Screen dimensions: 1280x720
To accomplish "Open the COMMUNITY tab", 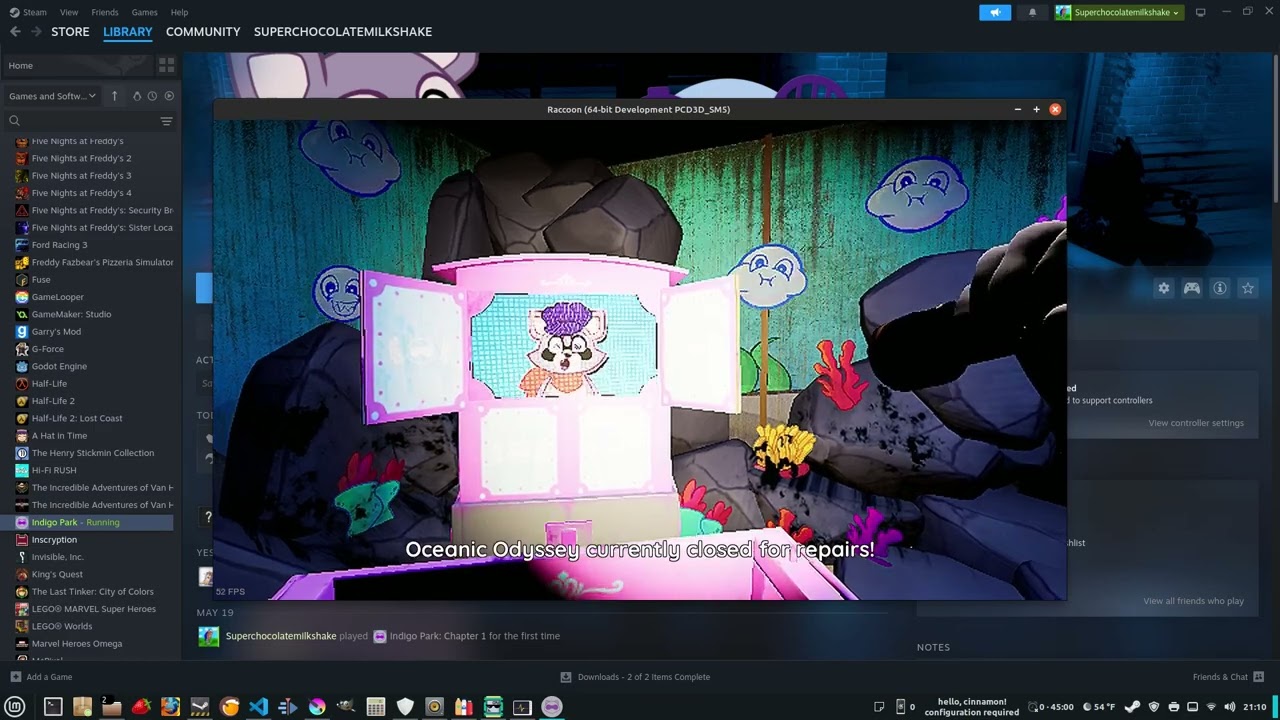I will (203, 32).
